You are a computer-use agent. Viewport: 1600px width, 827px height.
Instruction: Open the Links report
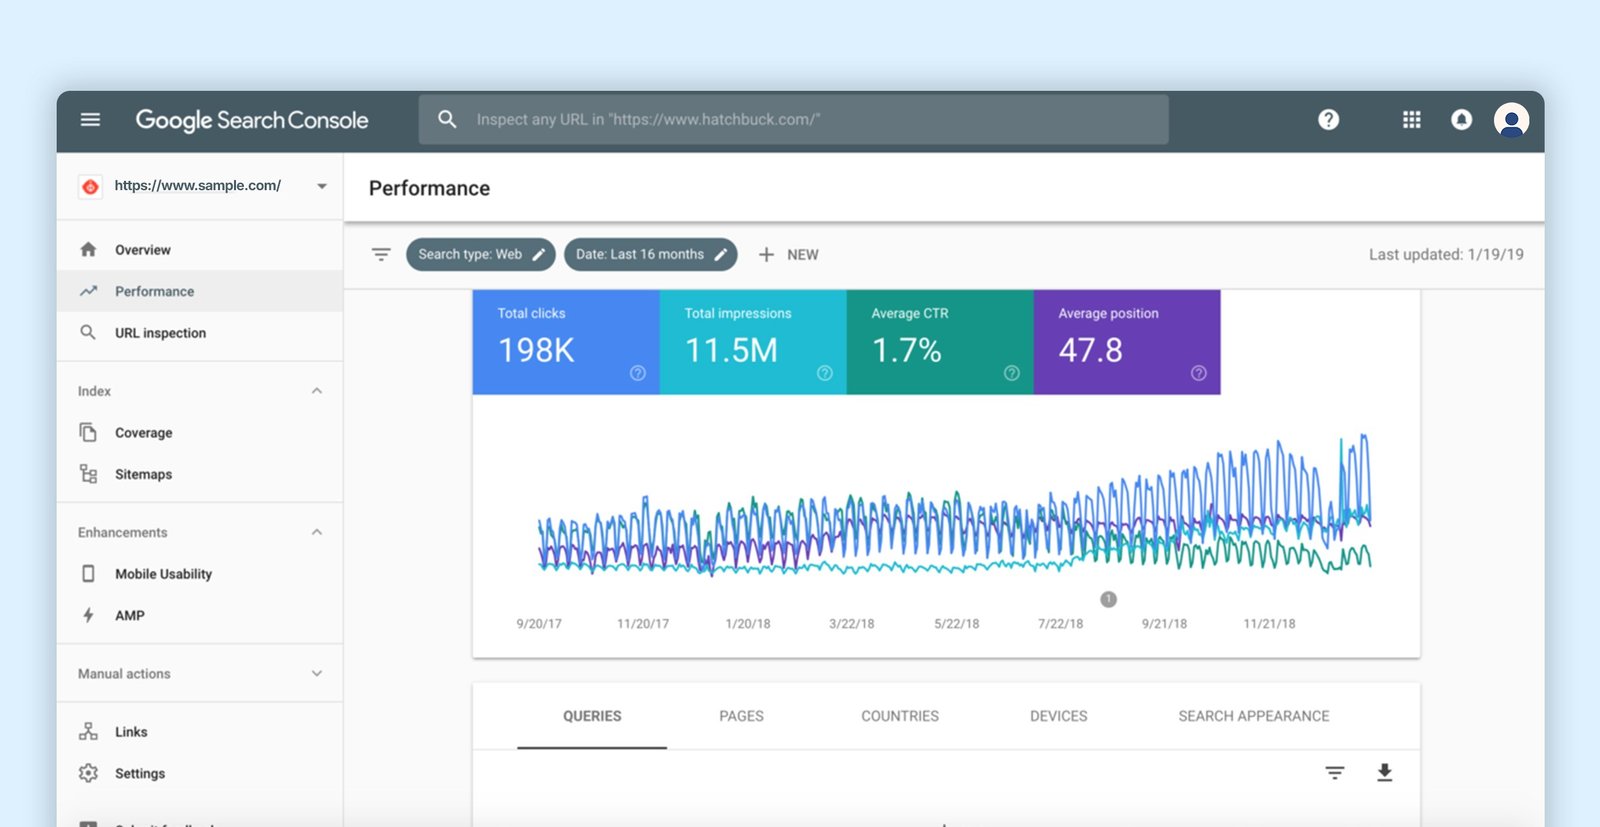coord(200,732)
